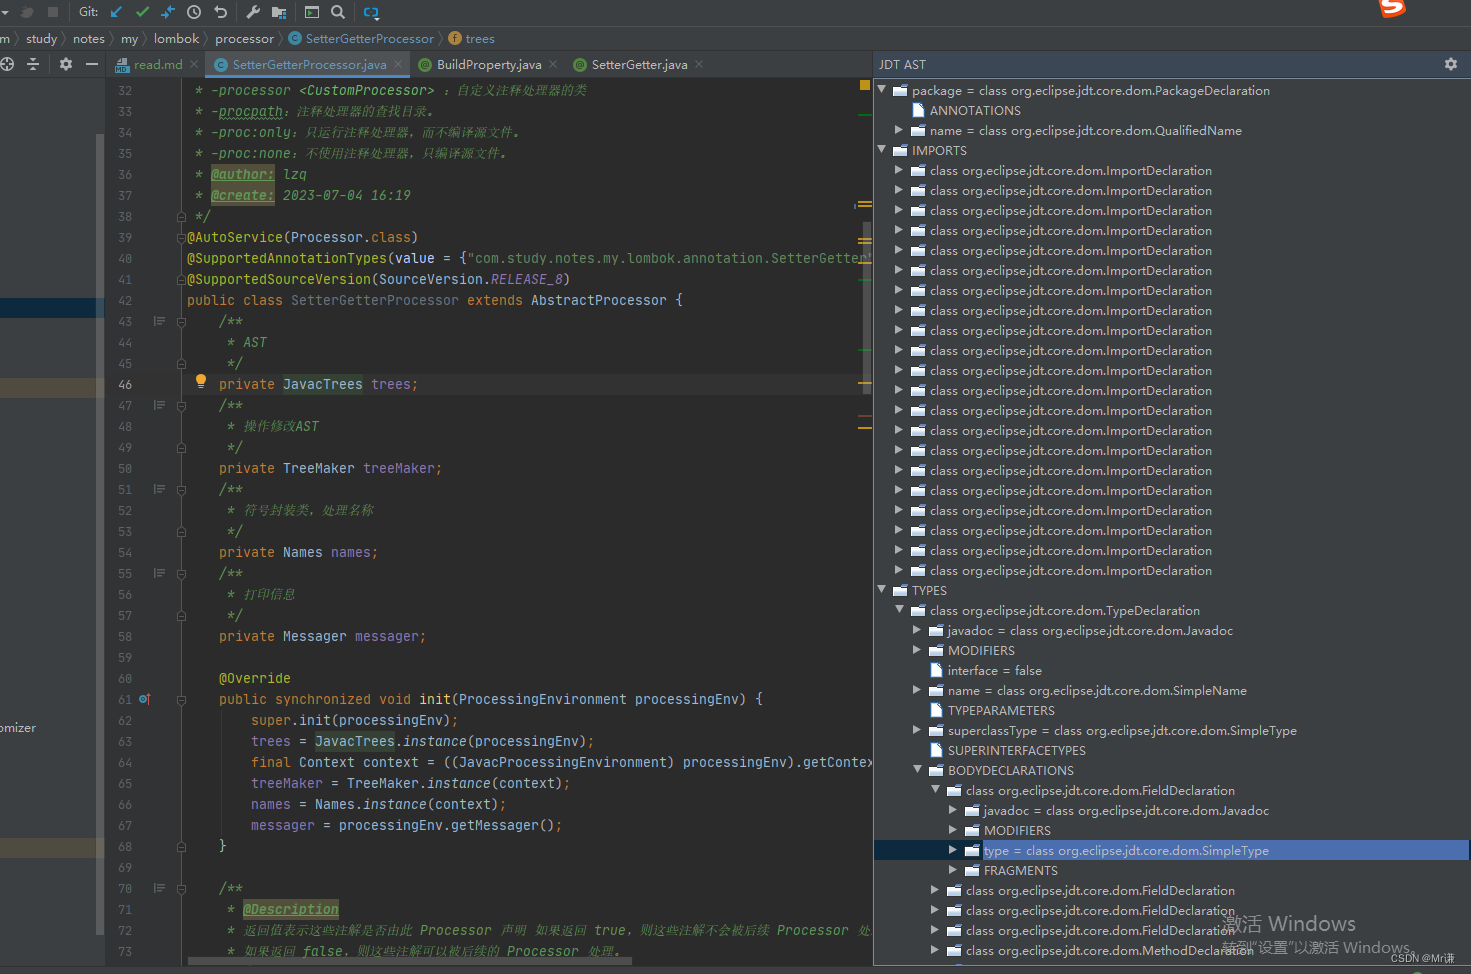Collapse the TypeDeclaration node
Viewport: 1471px width, 974px height.
tap(899, 610)
